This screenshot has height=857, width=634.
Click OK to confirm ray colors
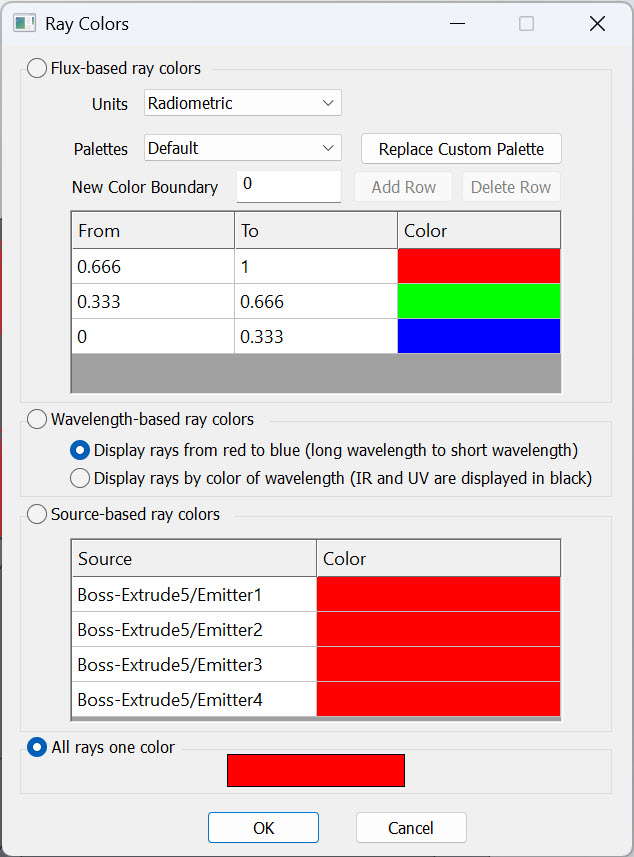click(263, 827)
